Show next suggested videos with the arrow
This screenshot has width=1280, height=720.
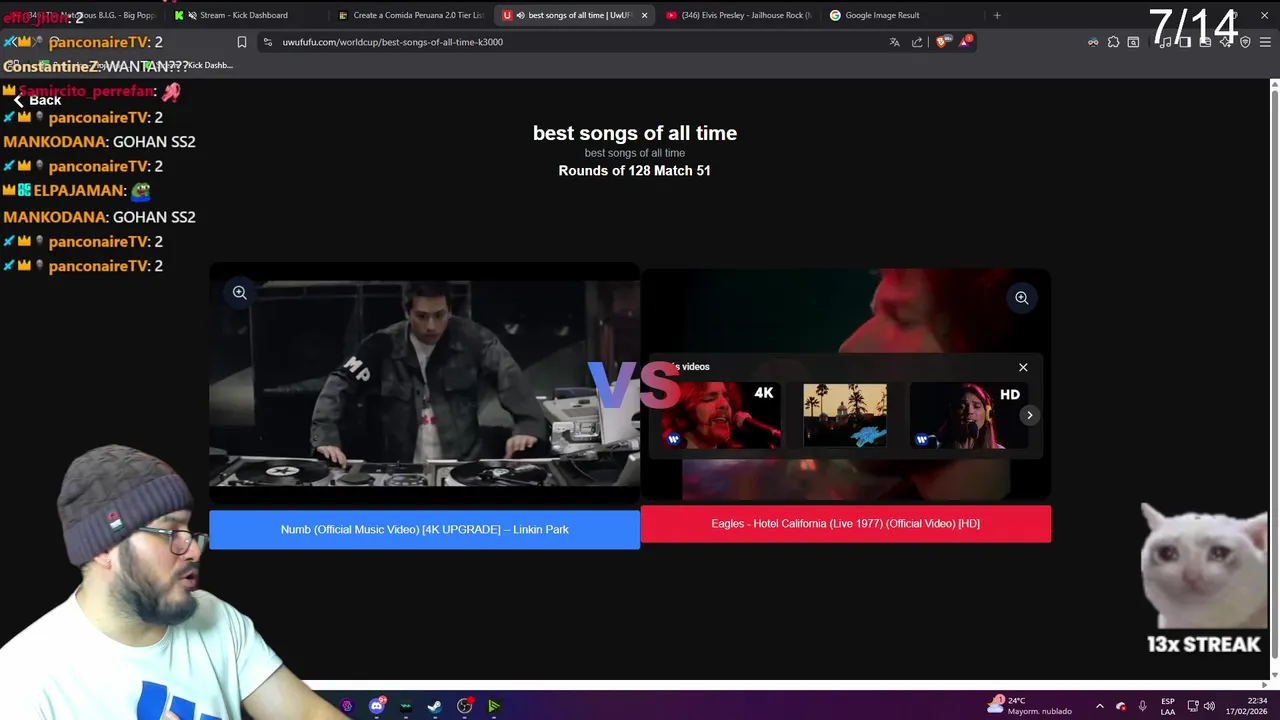1029,415
